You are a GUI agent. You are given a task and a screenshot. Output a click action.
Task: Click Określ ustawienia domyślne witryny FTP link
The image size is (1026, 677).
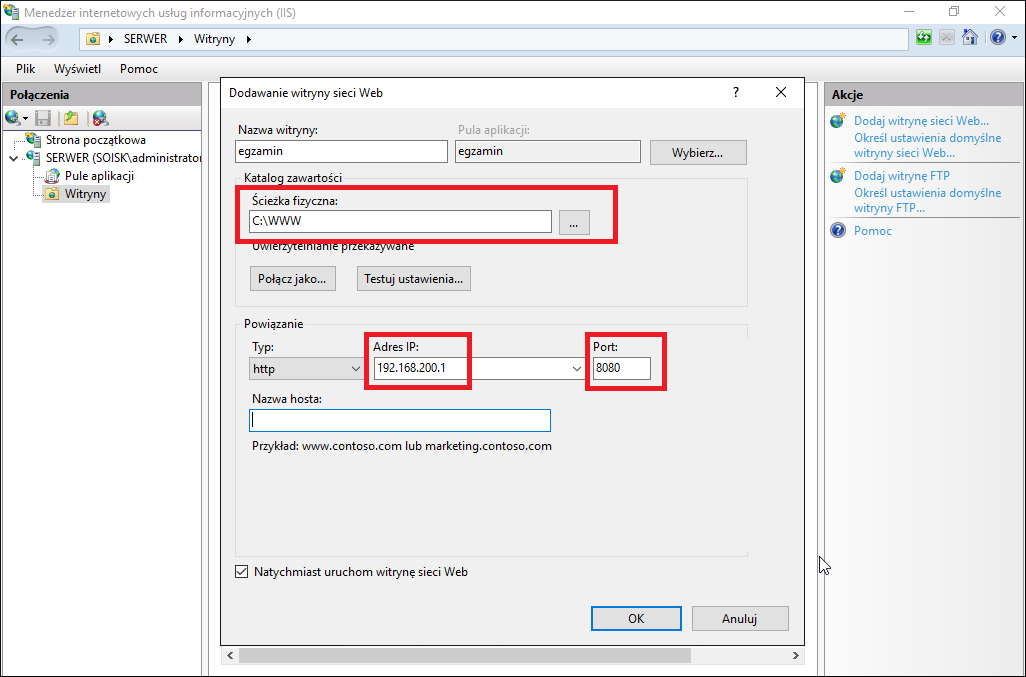(927, 200)
